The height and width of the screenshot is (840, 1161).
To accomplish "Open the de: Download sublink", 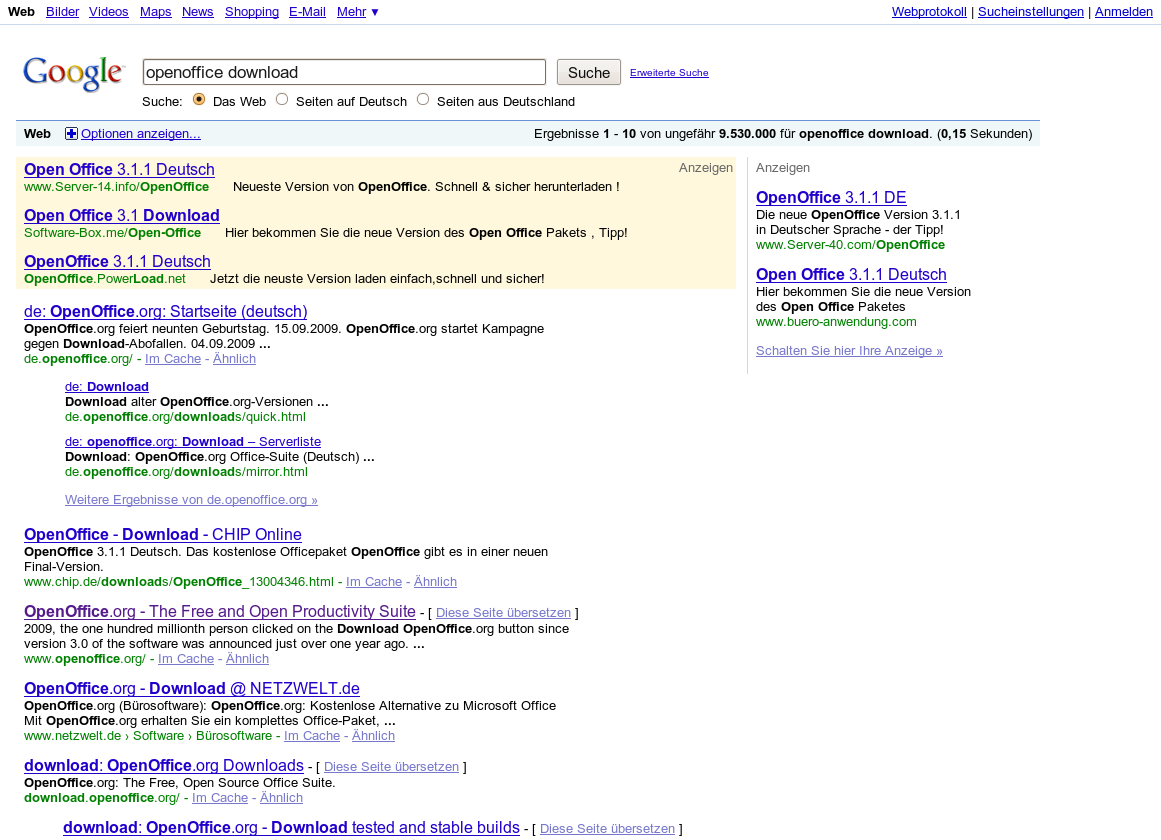I will (x=107, y=387).
